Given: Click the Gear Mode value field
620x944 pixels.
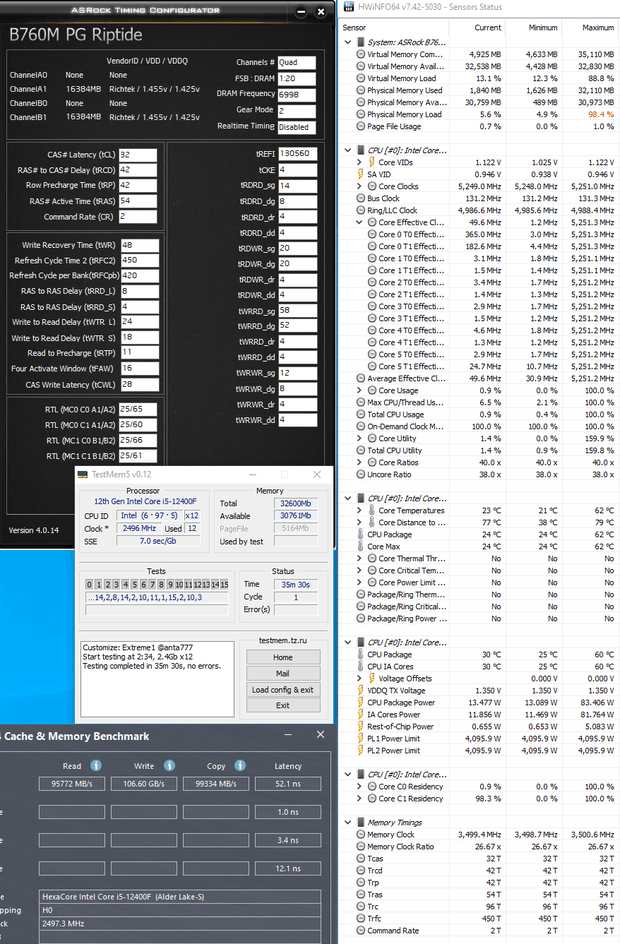Looking at the screenshot, I should click(297, 111).
